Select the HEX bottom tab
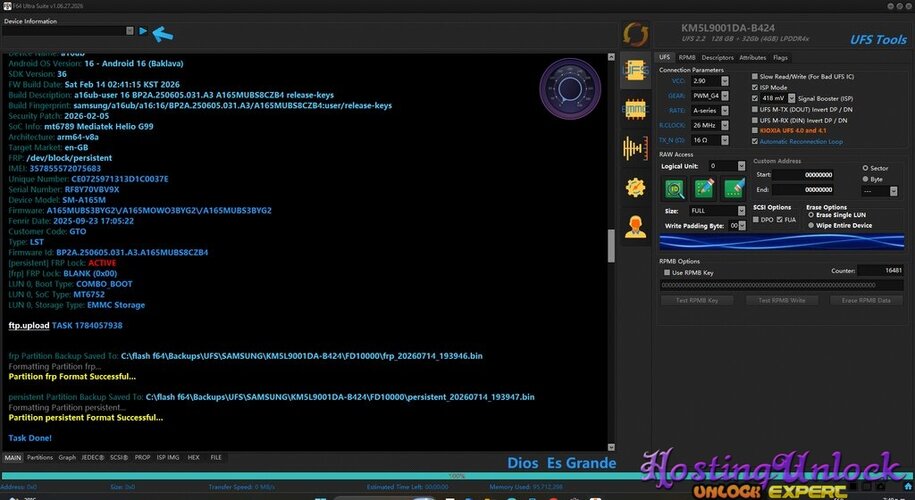 [x=194, y=458]
